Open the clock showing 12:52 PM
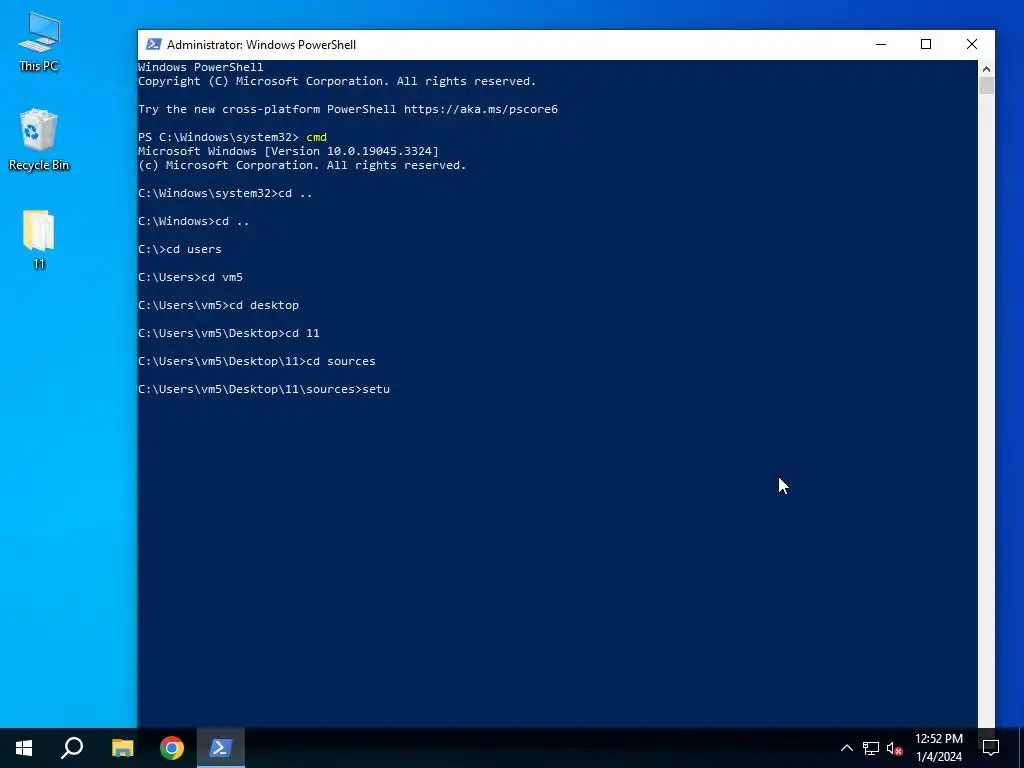This screenshot has width=1024, height=768. 939,748
